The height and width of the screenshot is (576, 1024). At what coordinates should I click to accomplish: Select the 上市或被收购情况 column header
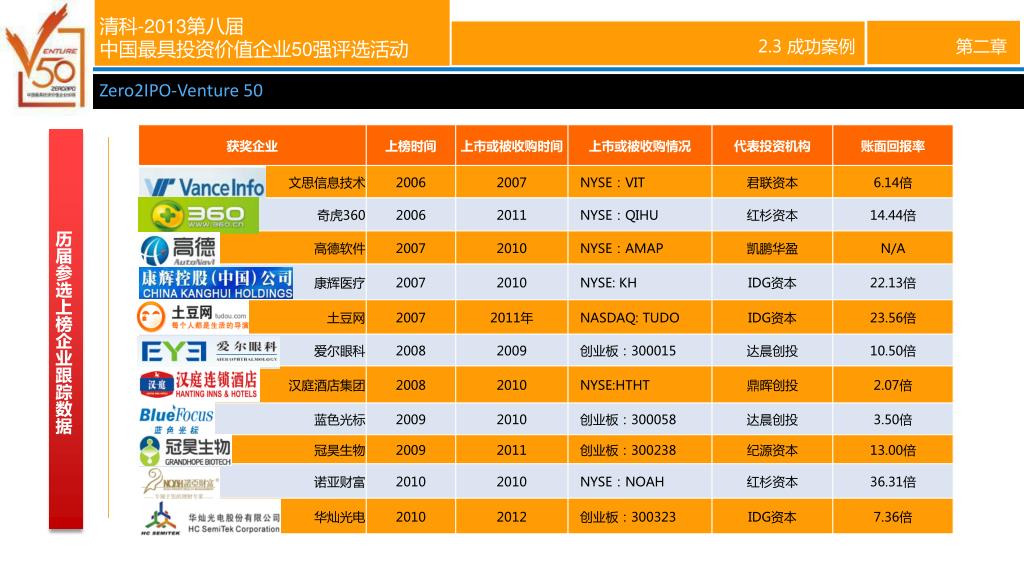pyautogui.click(x=640, y=146)
